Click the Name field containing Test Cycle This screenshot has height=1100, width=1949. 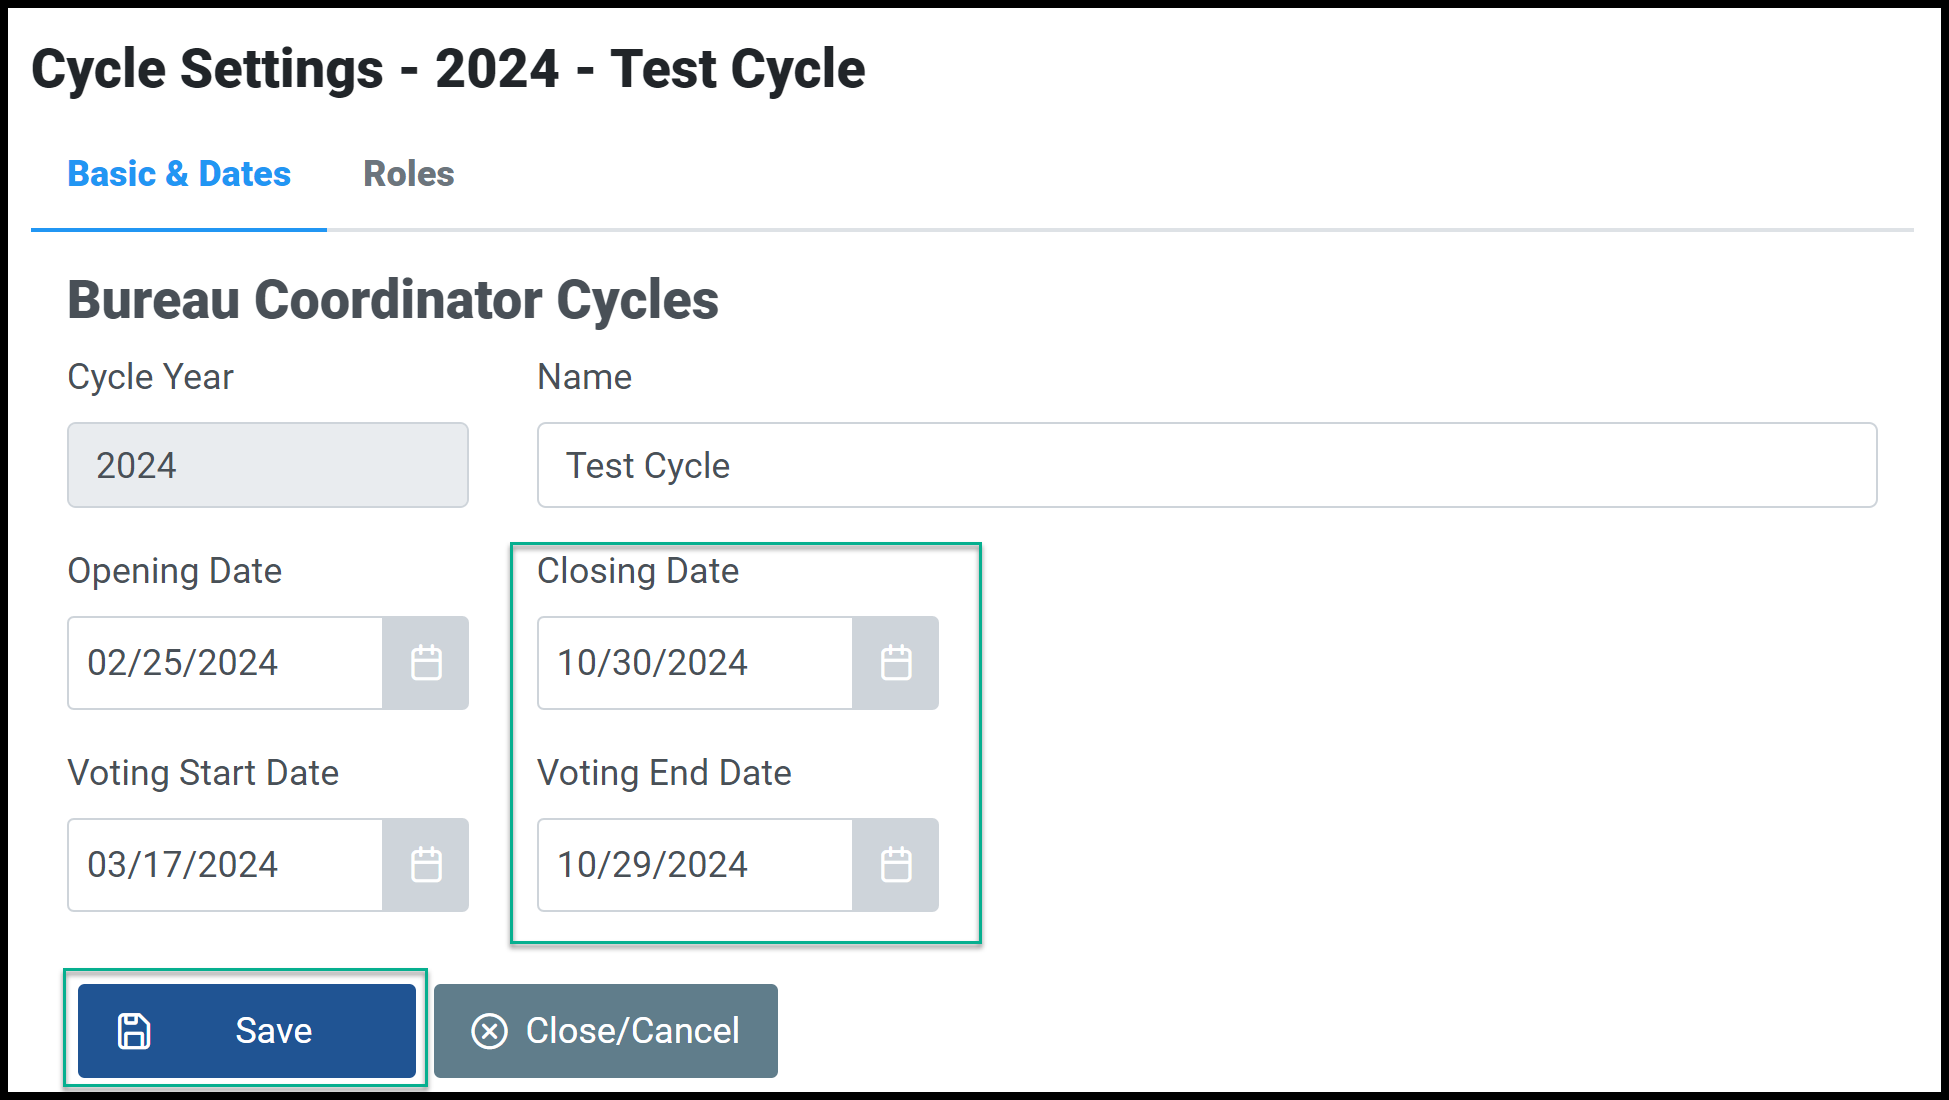(x=1207, y=465)
